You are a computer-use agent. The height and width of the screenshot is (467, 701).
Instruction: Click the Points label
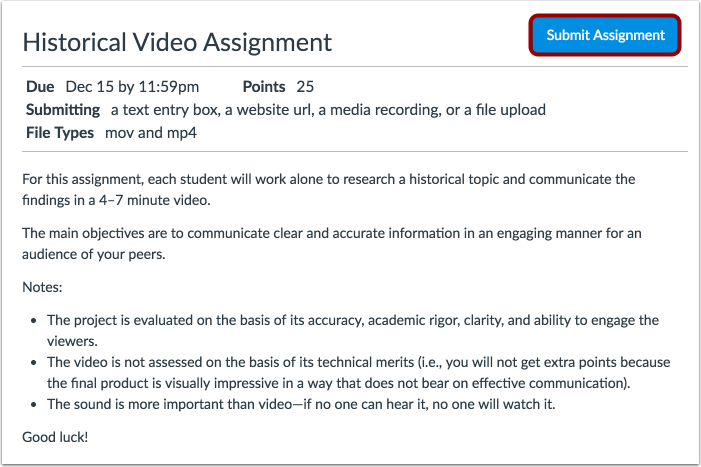[264, 87]
